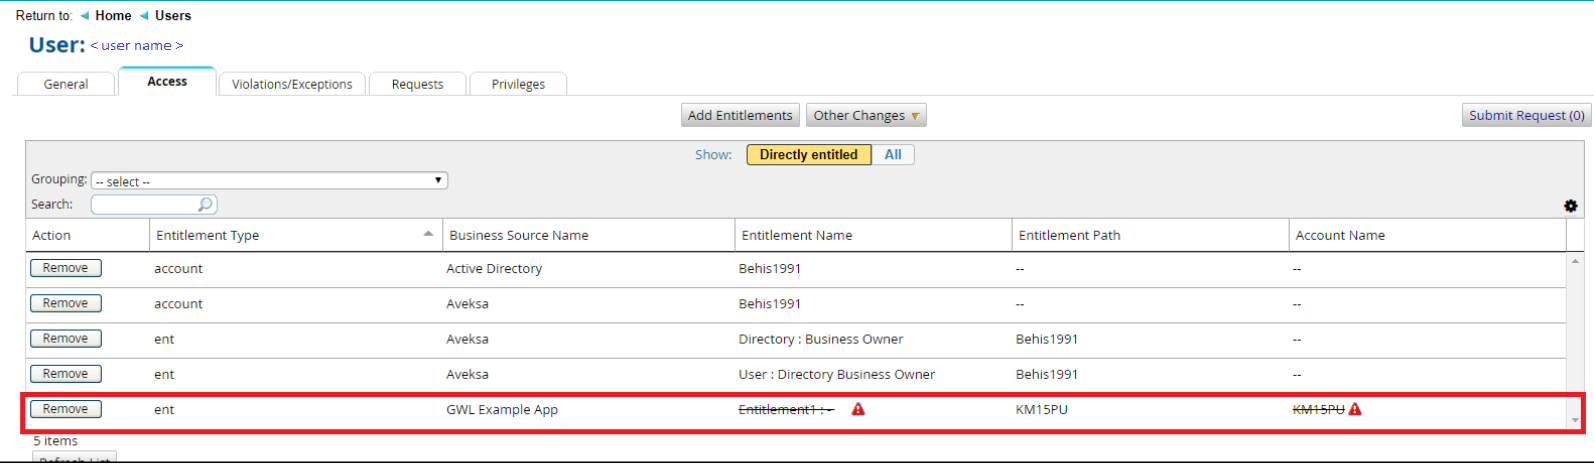
Task: Toggle view to show All entitlements
Action: pyautogui.click(x=893, y=155)
